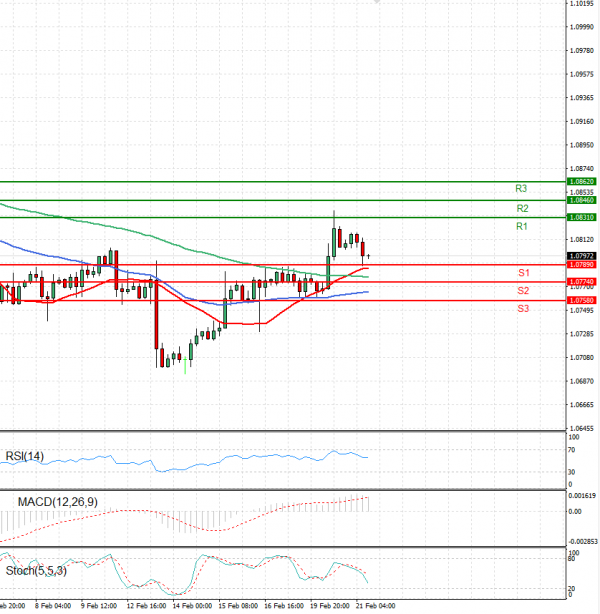The height and width of the screenshot is (614, 600).
Task: Click the 1.09990 price axis value
Action: [582, 27]
